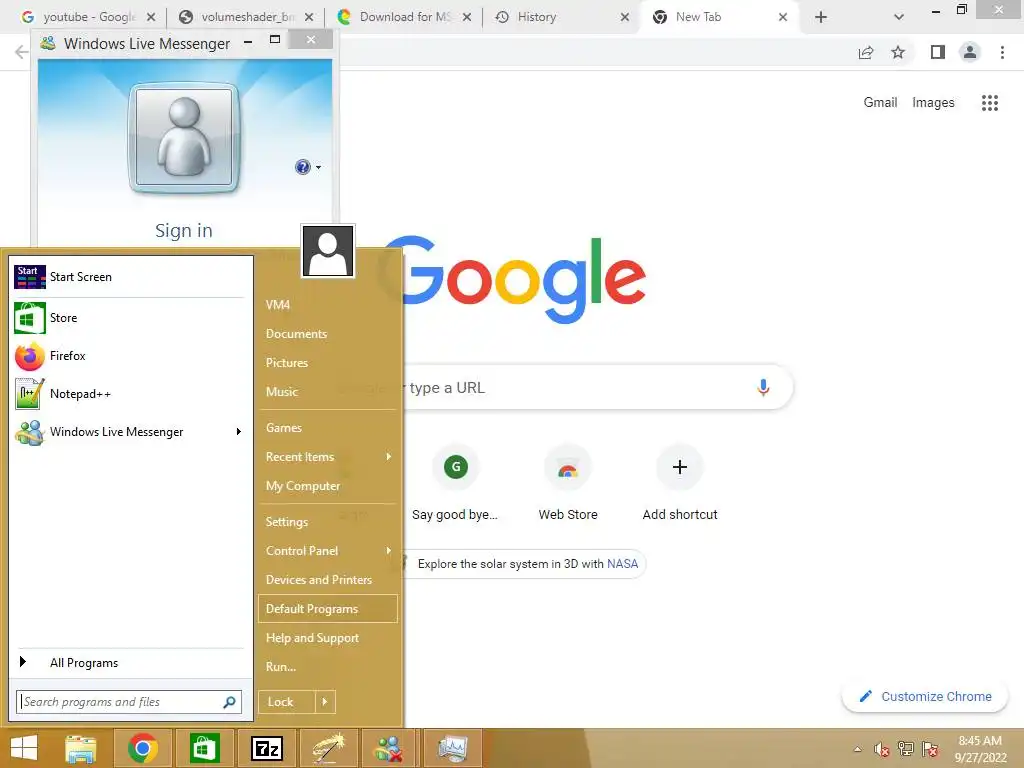The height and width of the screenshot is (768, 1024).
Task: Click the network tray icon
Action: point(906,749)
